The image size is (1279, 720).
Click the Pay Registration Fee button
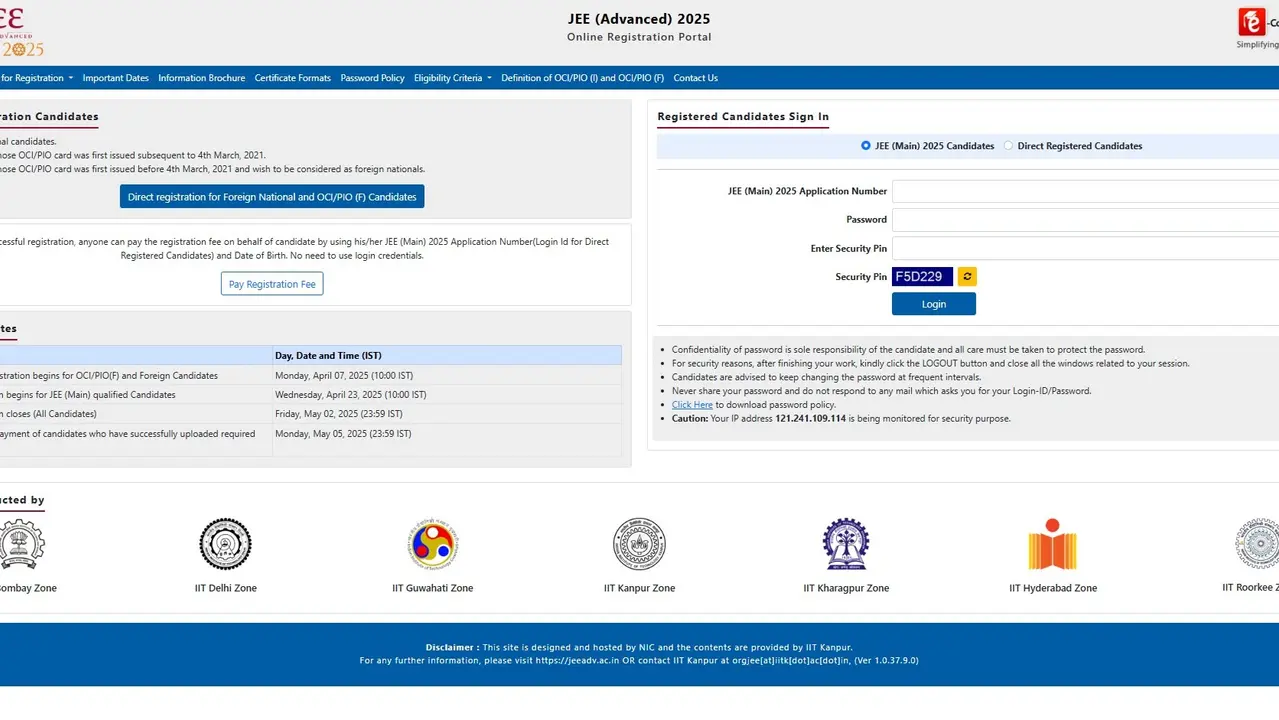[x=271, y=283]
